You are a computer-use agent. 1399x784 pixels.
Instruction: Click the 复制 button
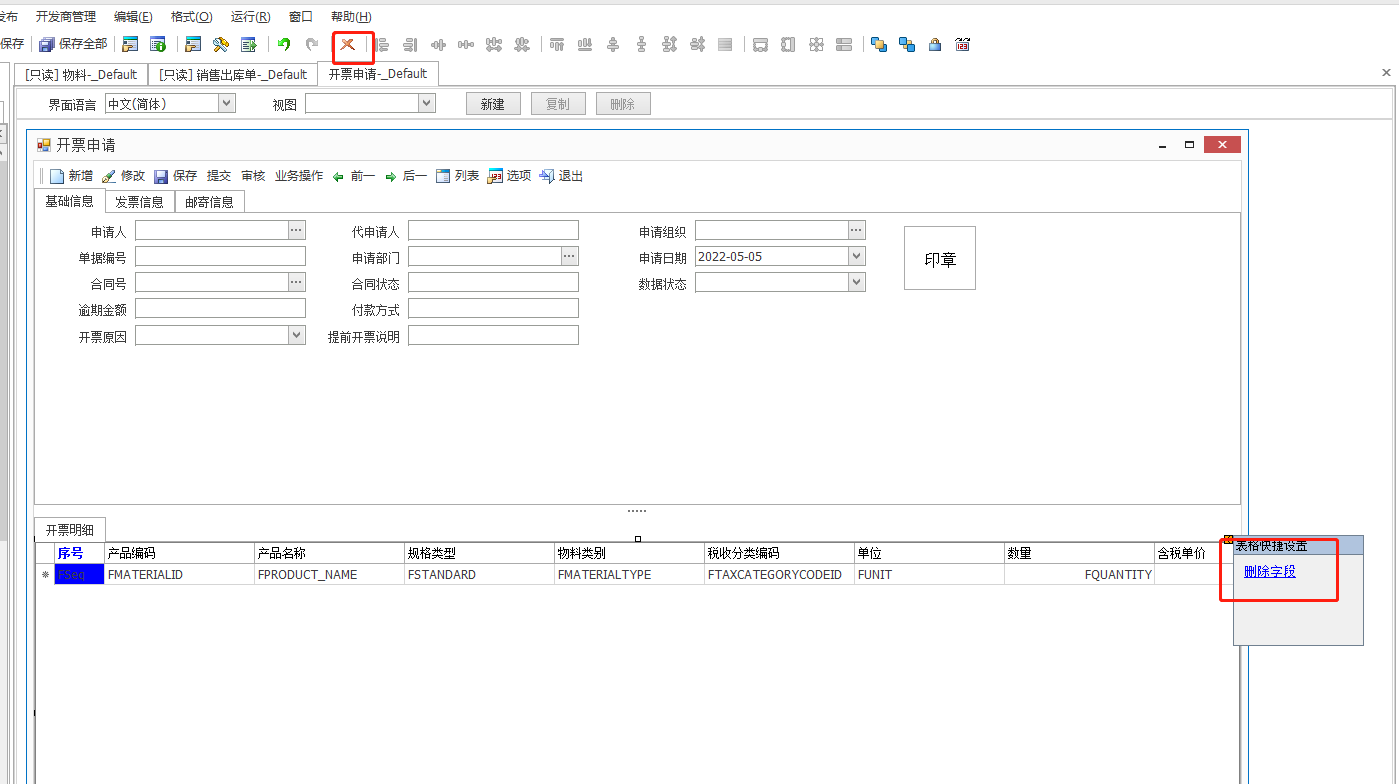tap(558, 104)
